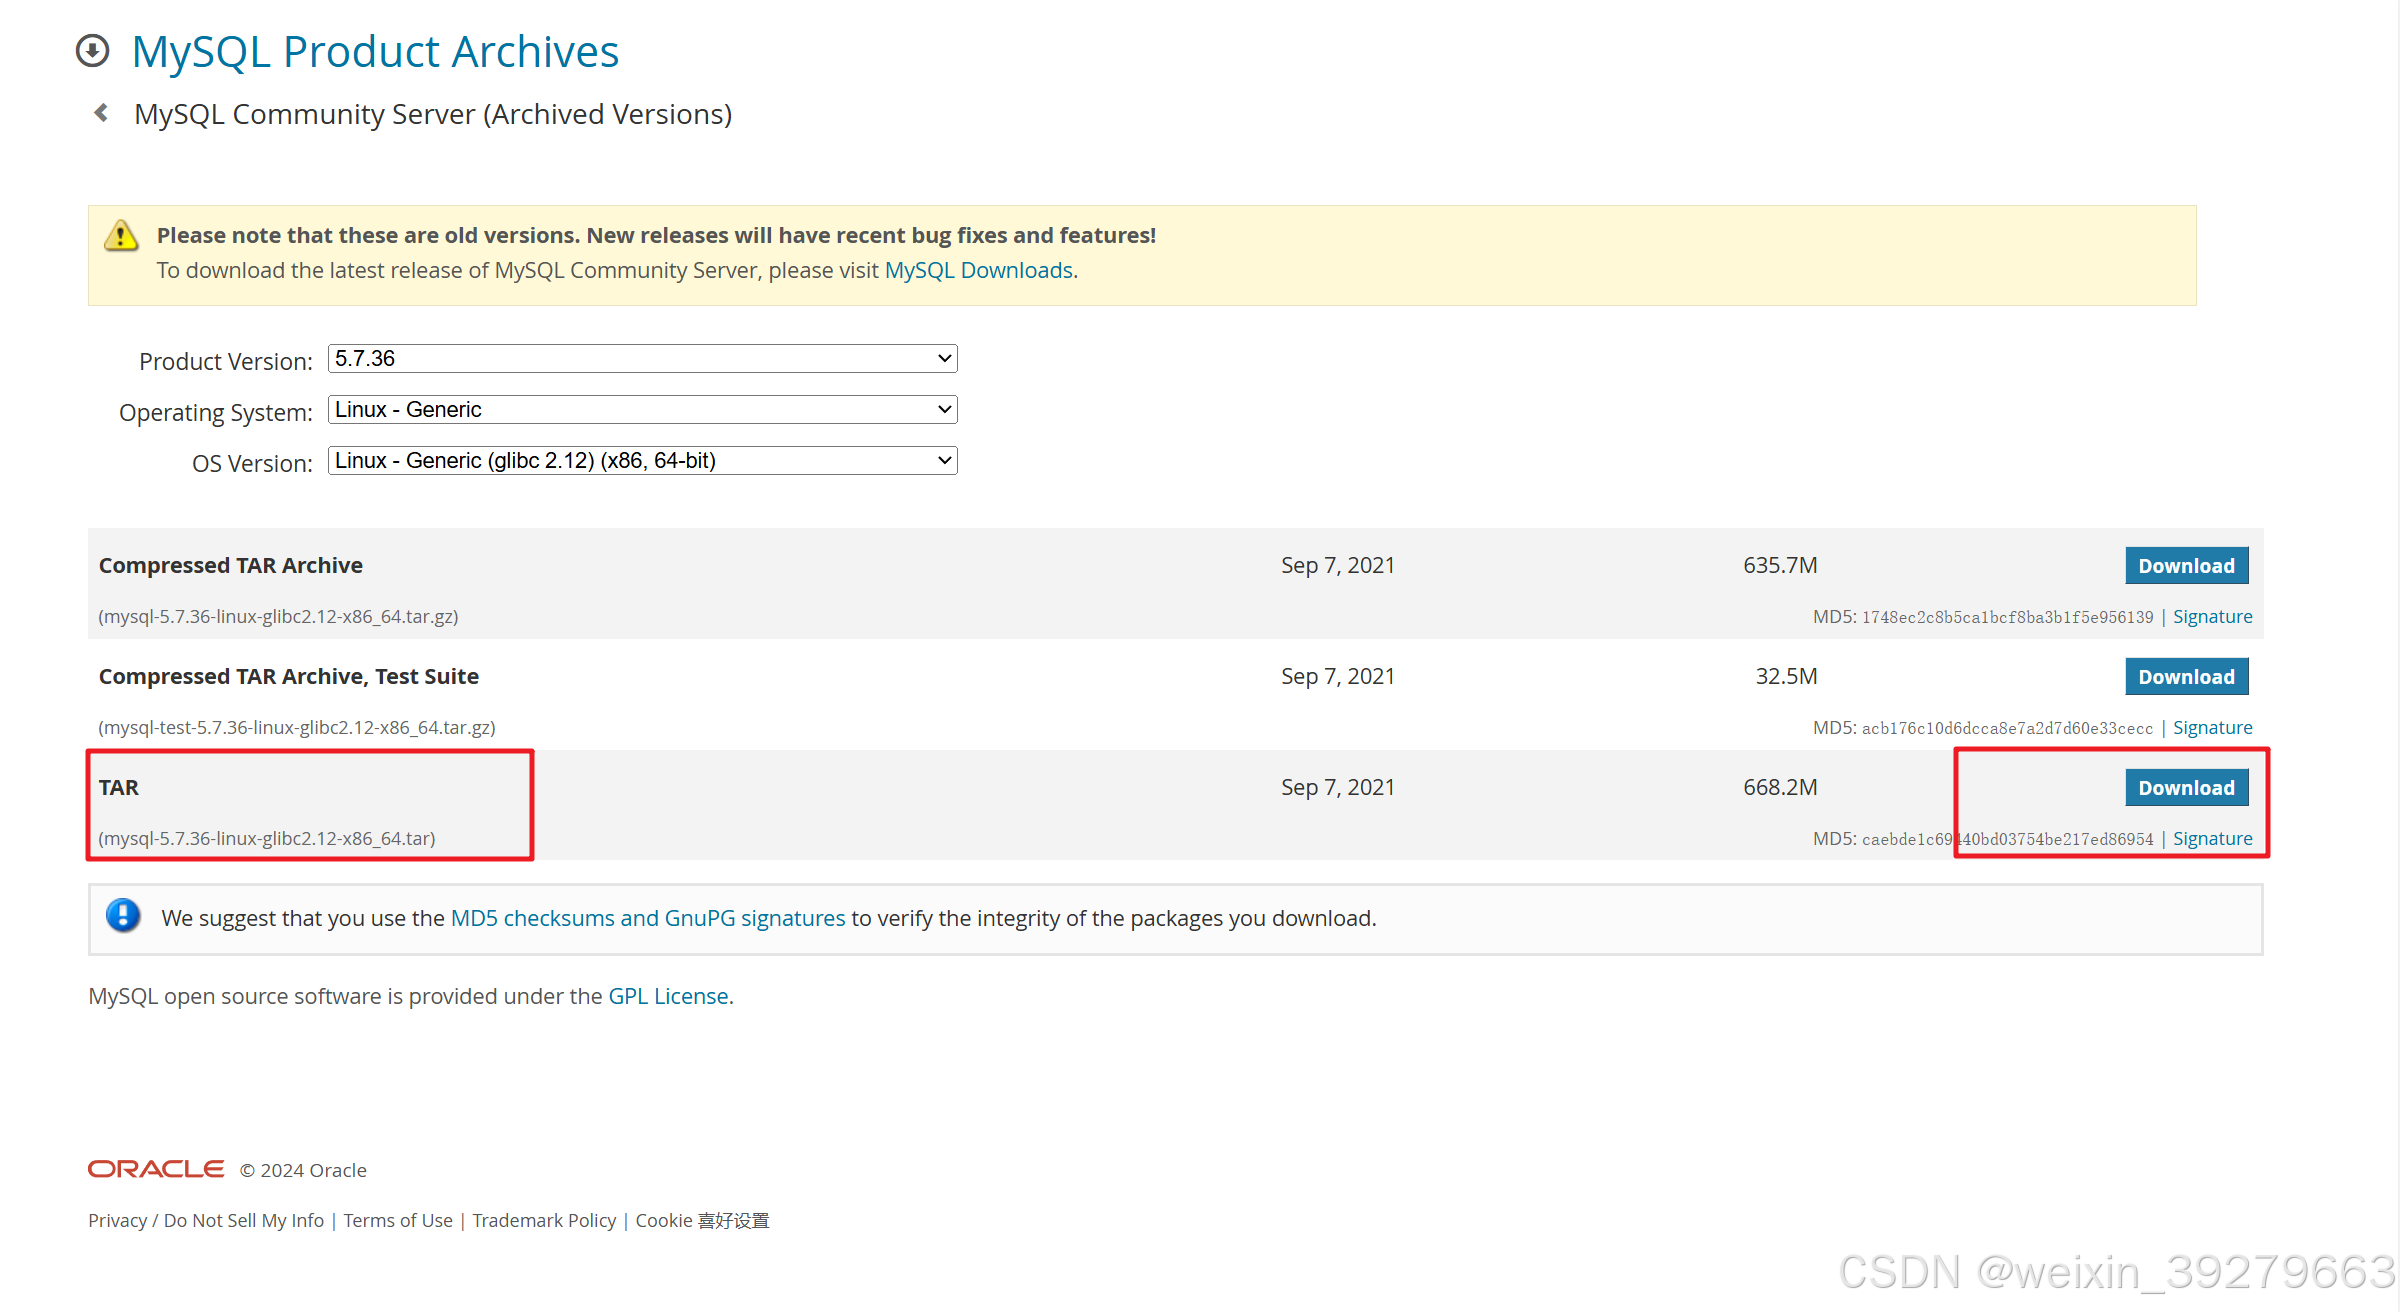
Task: Open the OS Version glibc 2.12 dropdown
Action: [x=642, y=461]
